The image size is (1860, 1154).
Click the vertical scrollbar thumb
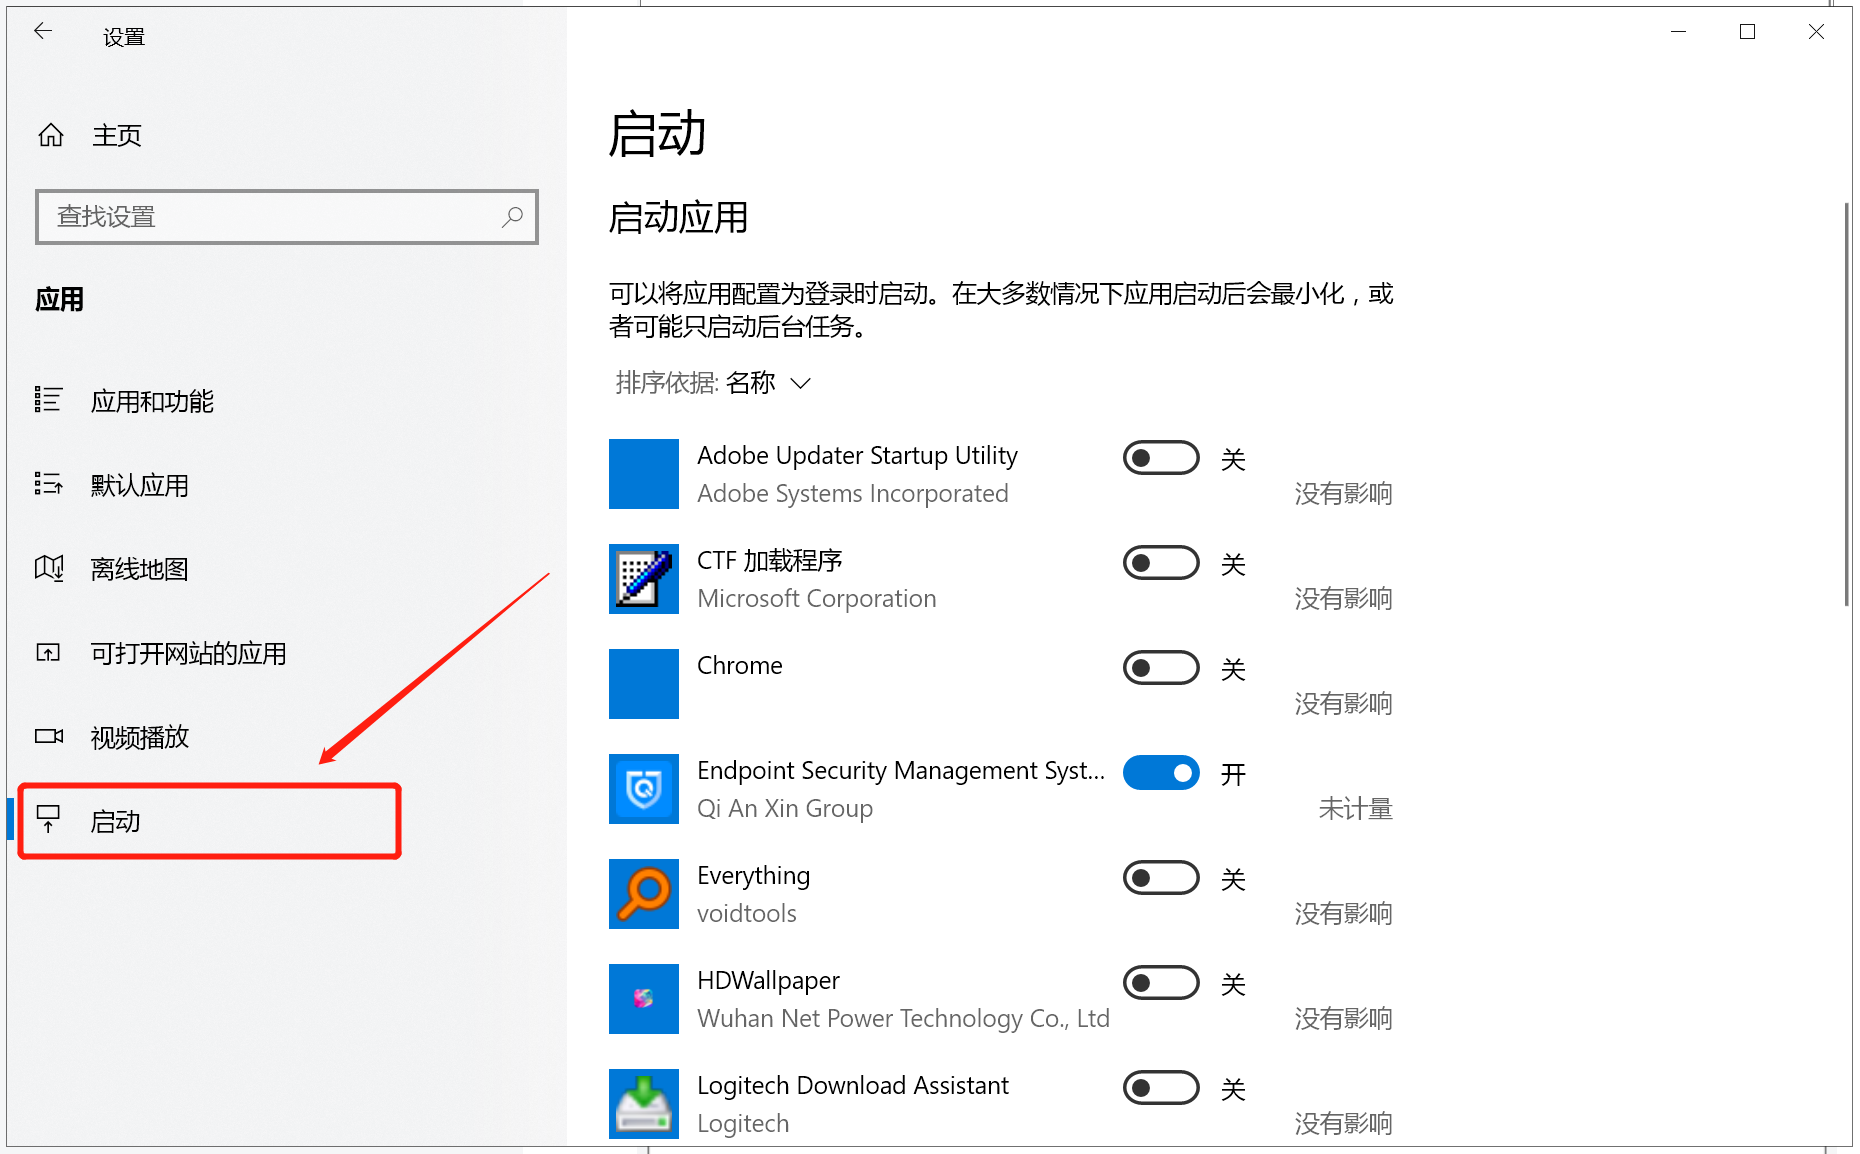1846,404
